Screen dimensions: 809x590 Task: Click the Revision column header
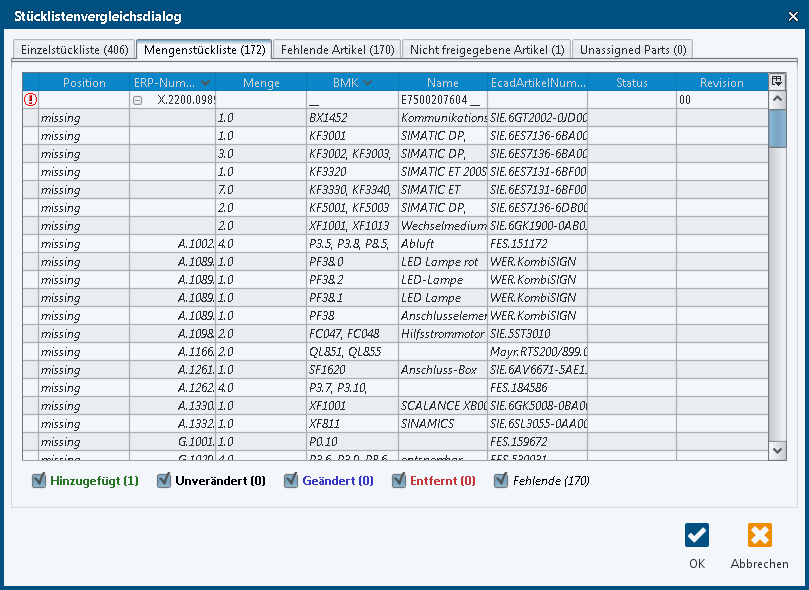coord(721,83)
